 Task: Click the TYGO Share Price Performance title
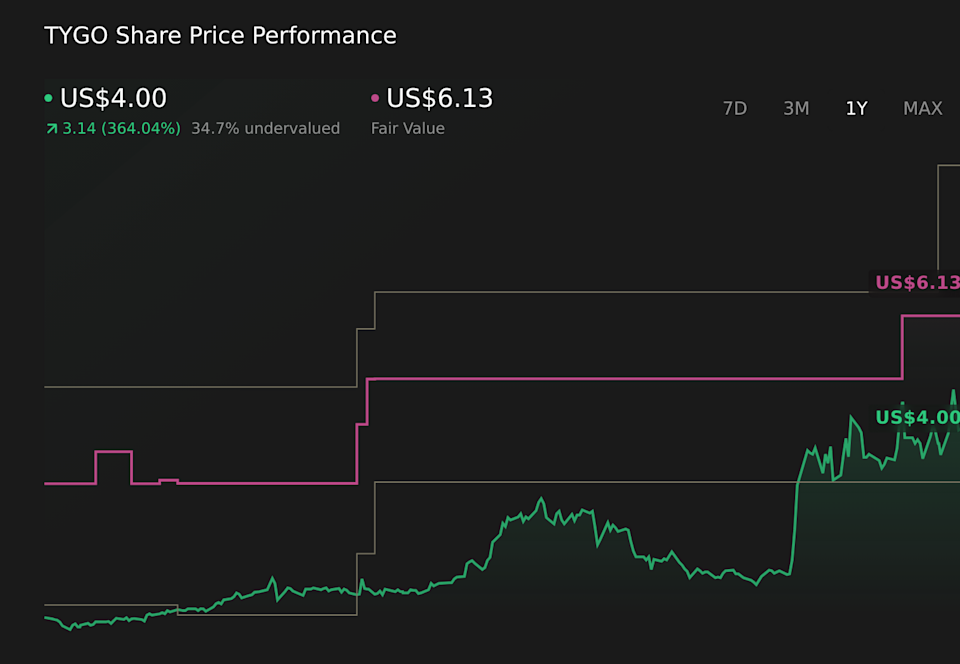click(x=220, y=36)
